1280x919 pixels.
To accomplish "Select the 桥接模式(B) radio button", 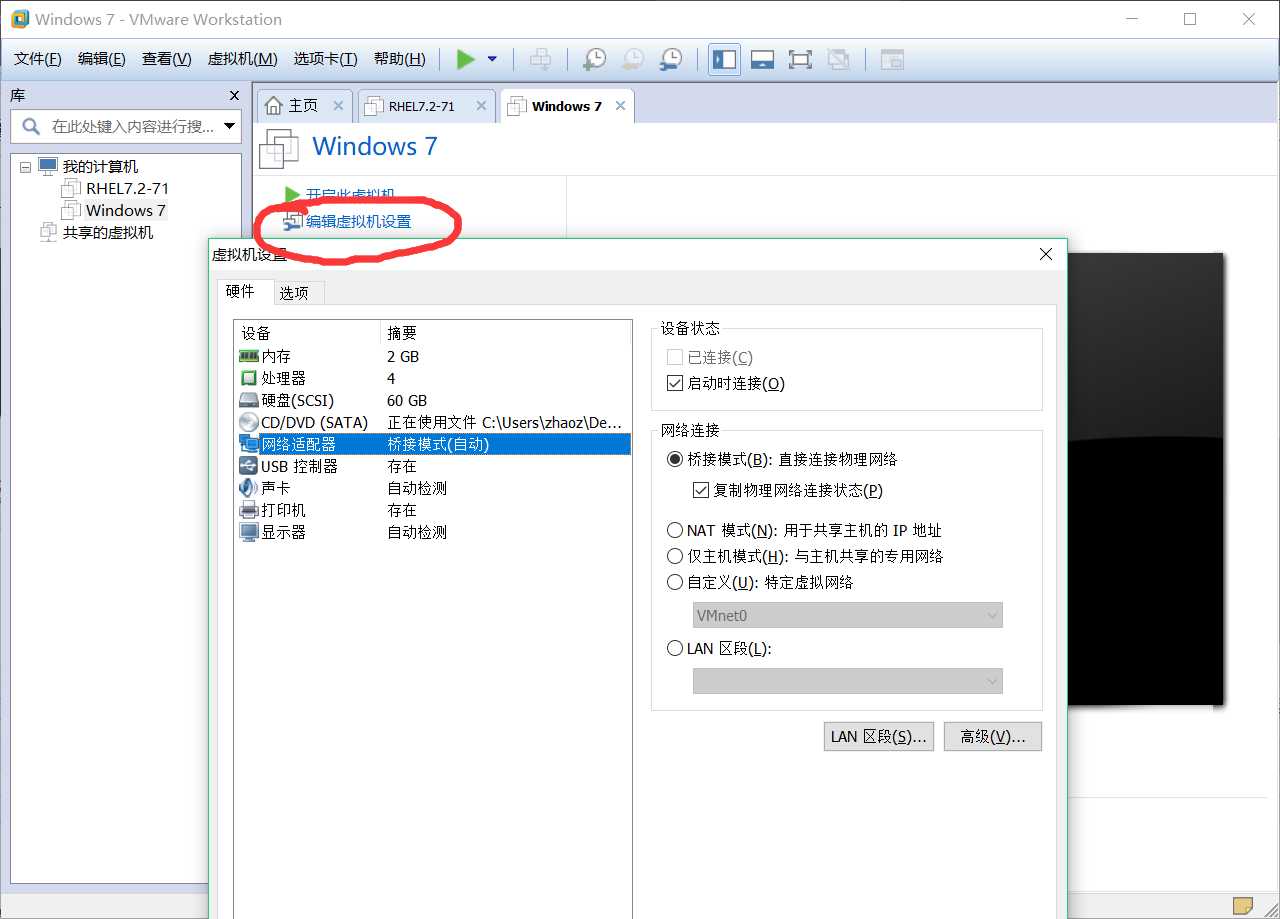I will (675, 459).
